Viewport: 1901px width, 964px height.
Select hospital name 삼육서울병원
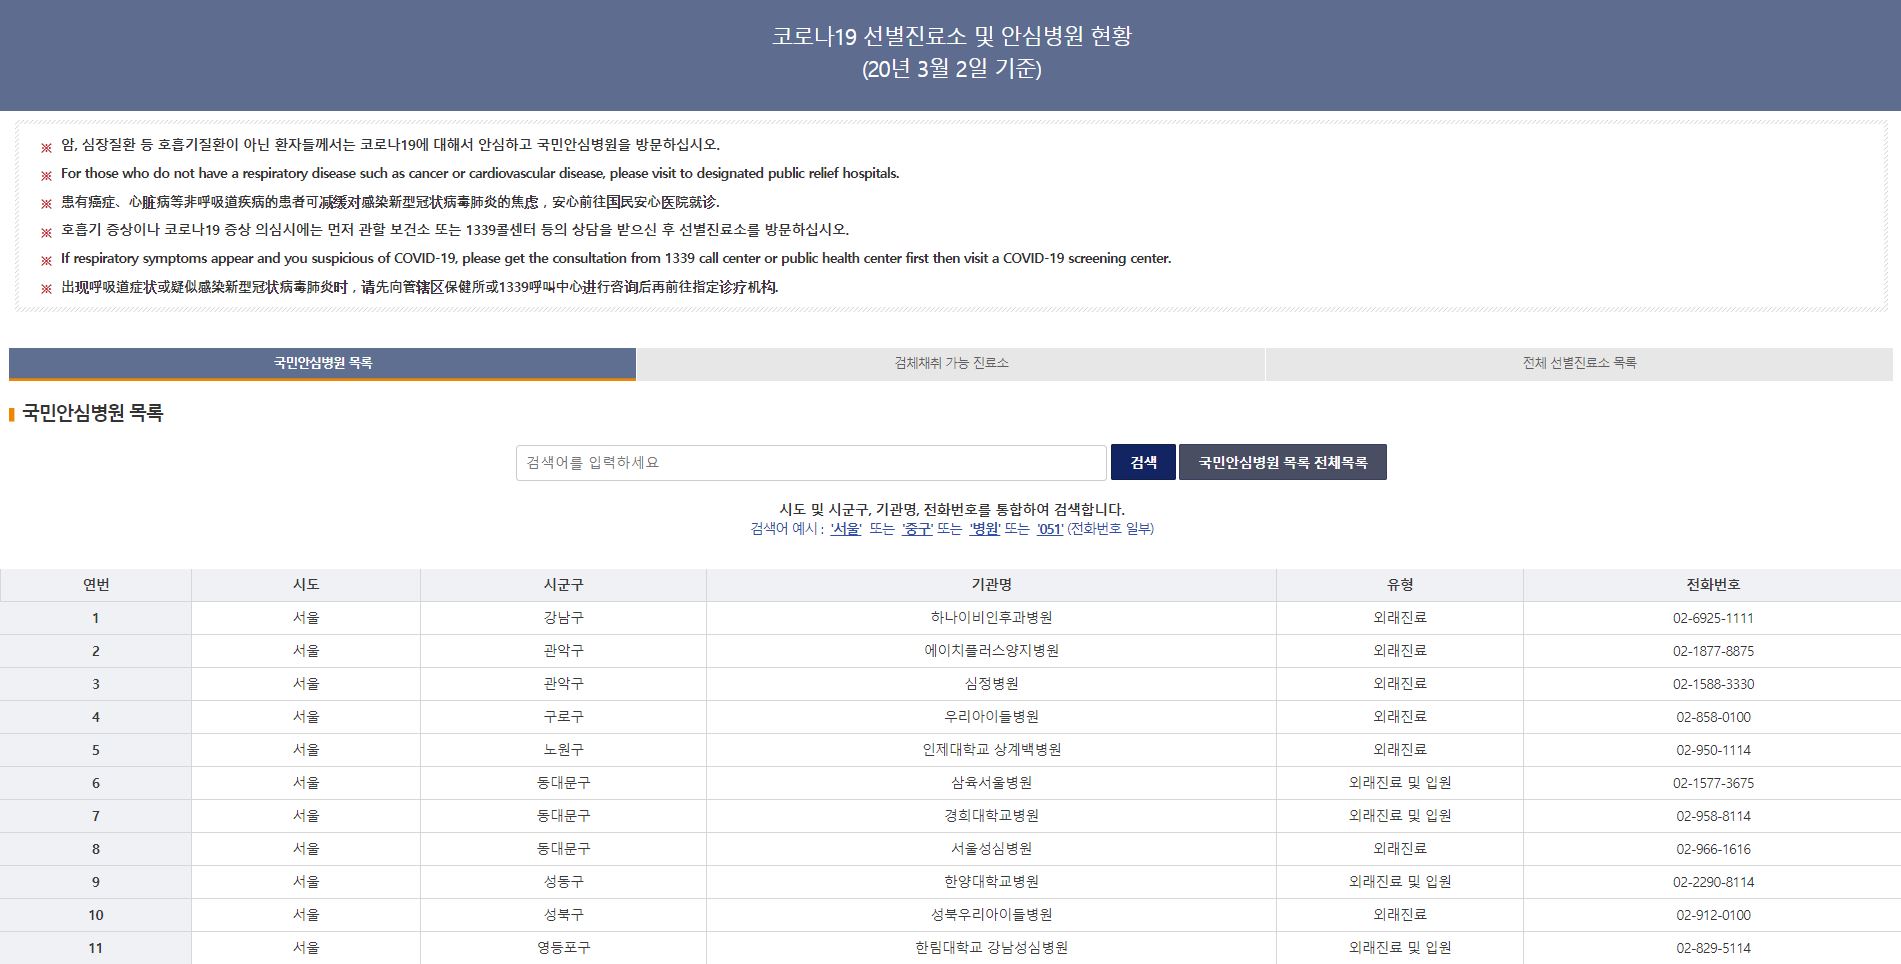[991, 783]
